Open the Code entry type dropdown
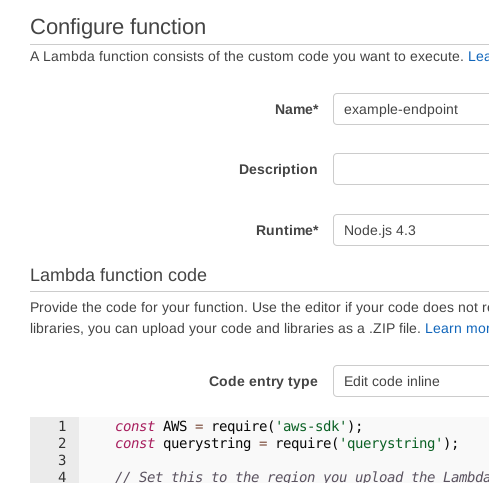 point(411,381)
